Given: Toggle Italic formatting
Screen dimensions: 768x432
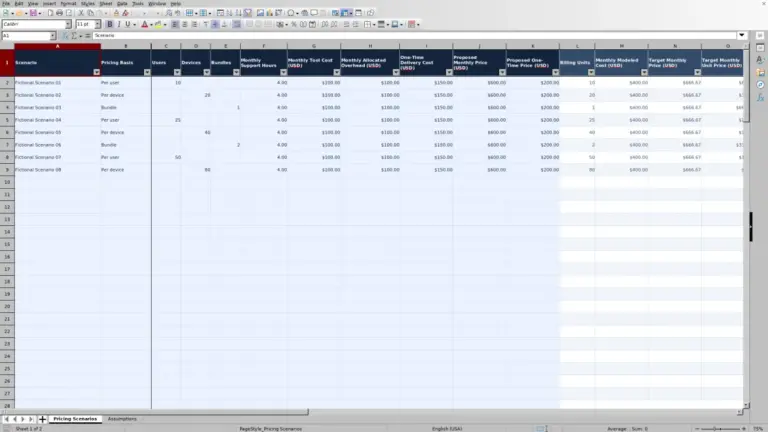Looking at the screenshot, I should pos(119,24).
